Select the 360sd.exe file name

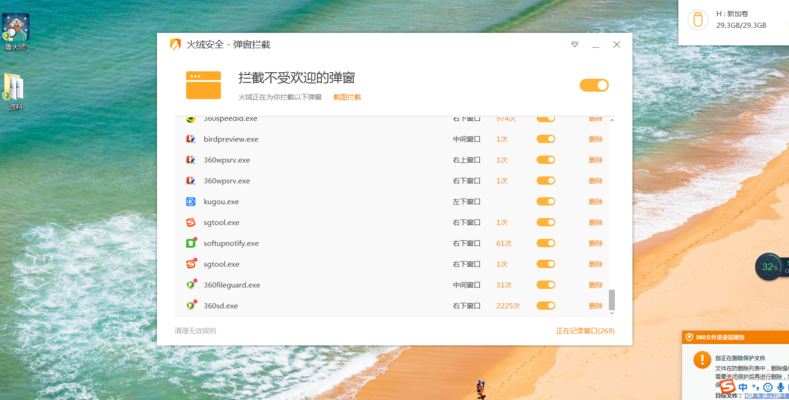[x=221, y=305]
